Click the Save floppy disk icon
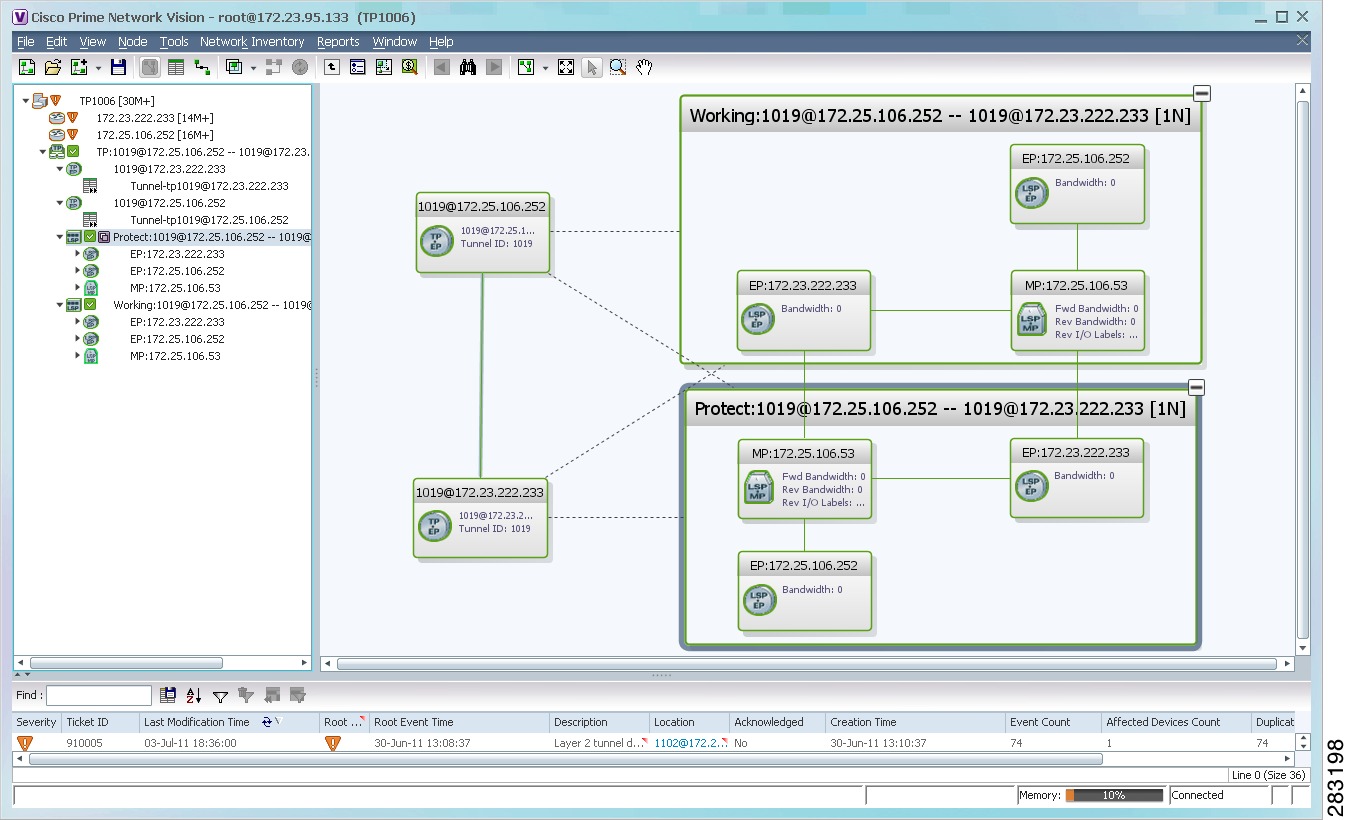1349x820 pixels. click(118, 67)
